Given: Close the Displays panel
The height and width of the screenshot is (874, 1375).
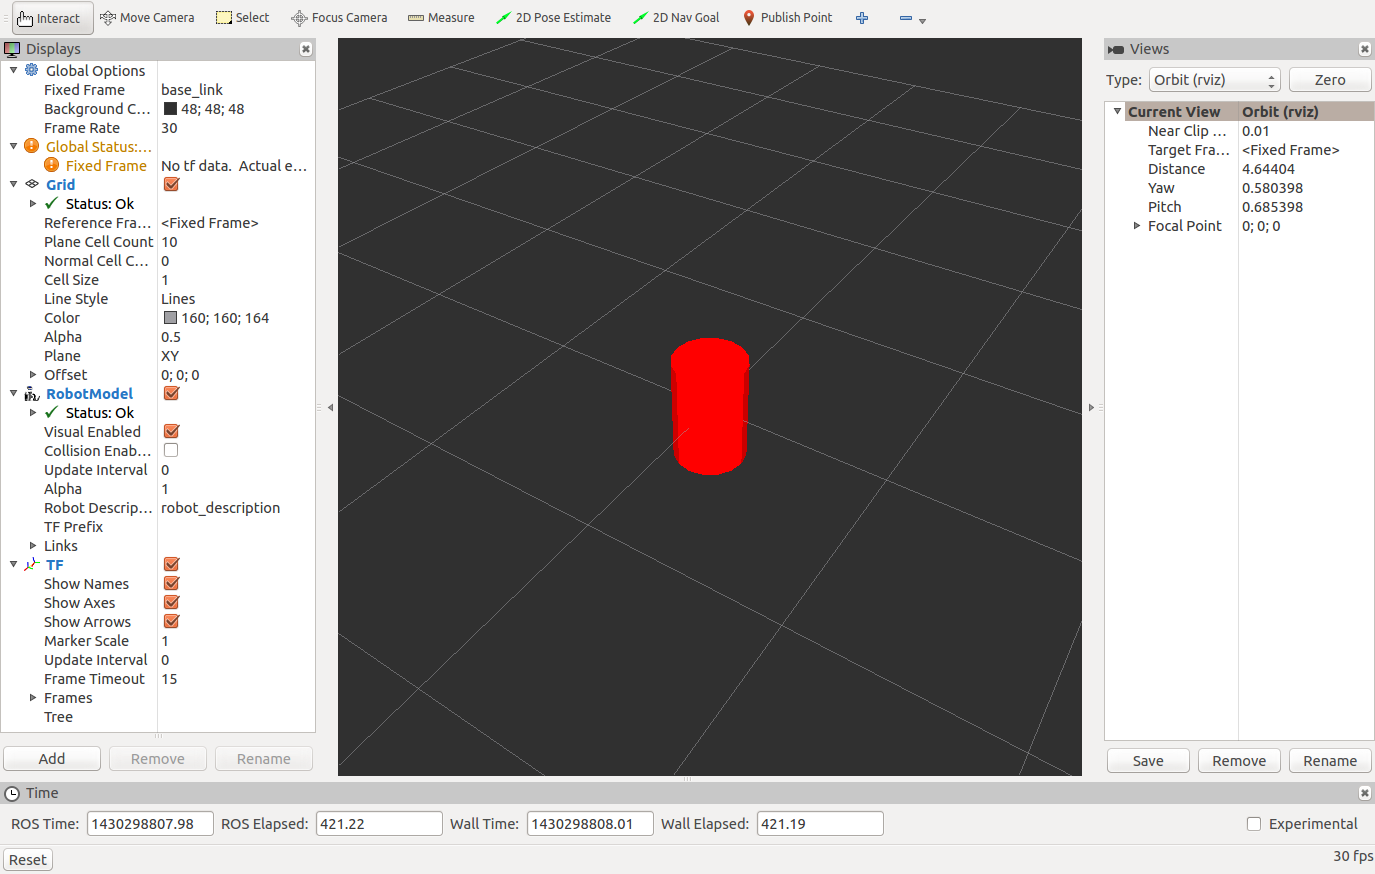Looking at the screenshot, I should 306,49.
